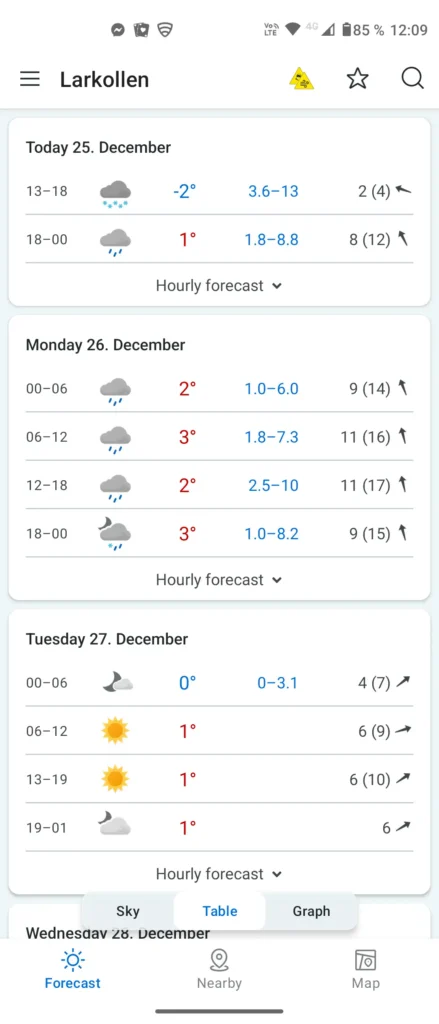439x1024 pixels.
Task: Tap the sun icon for Tuesday 06–12
Action: coord(115,731)
